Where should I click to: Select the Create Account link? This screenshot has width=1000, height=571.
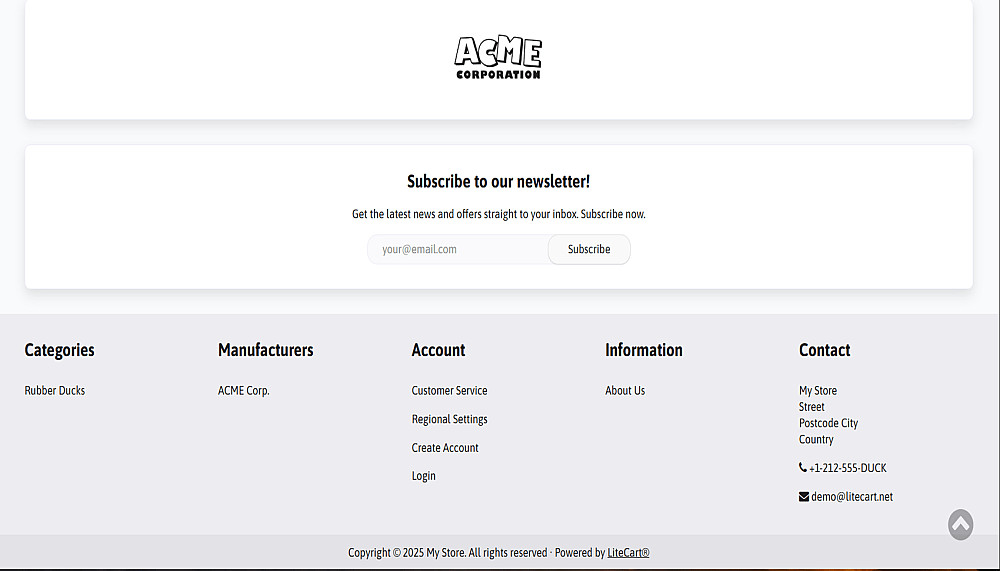tap(445, 448)
